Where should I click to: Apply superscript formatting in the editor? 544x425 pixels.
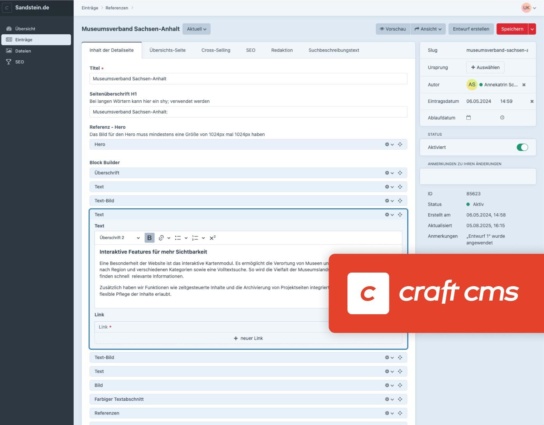click(x=212, y=238)
